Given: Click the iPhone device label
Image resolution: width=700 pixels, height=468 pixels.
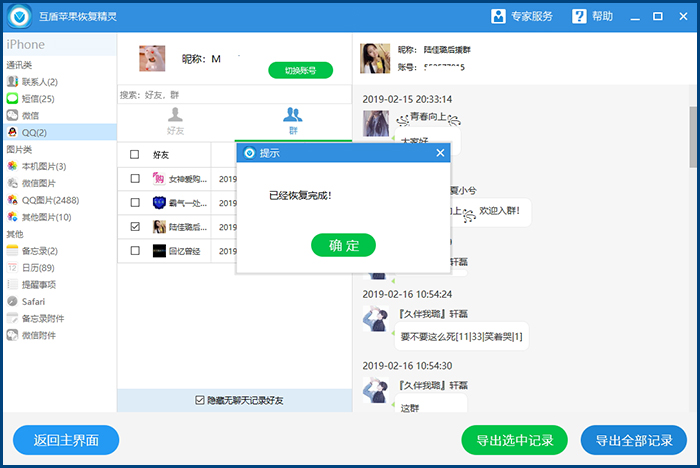Looking at the screenshot, I should coord(25,45).
